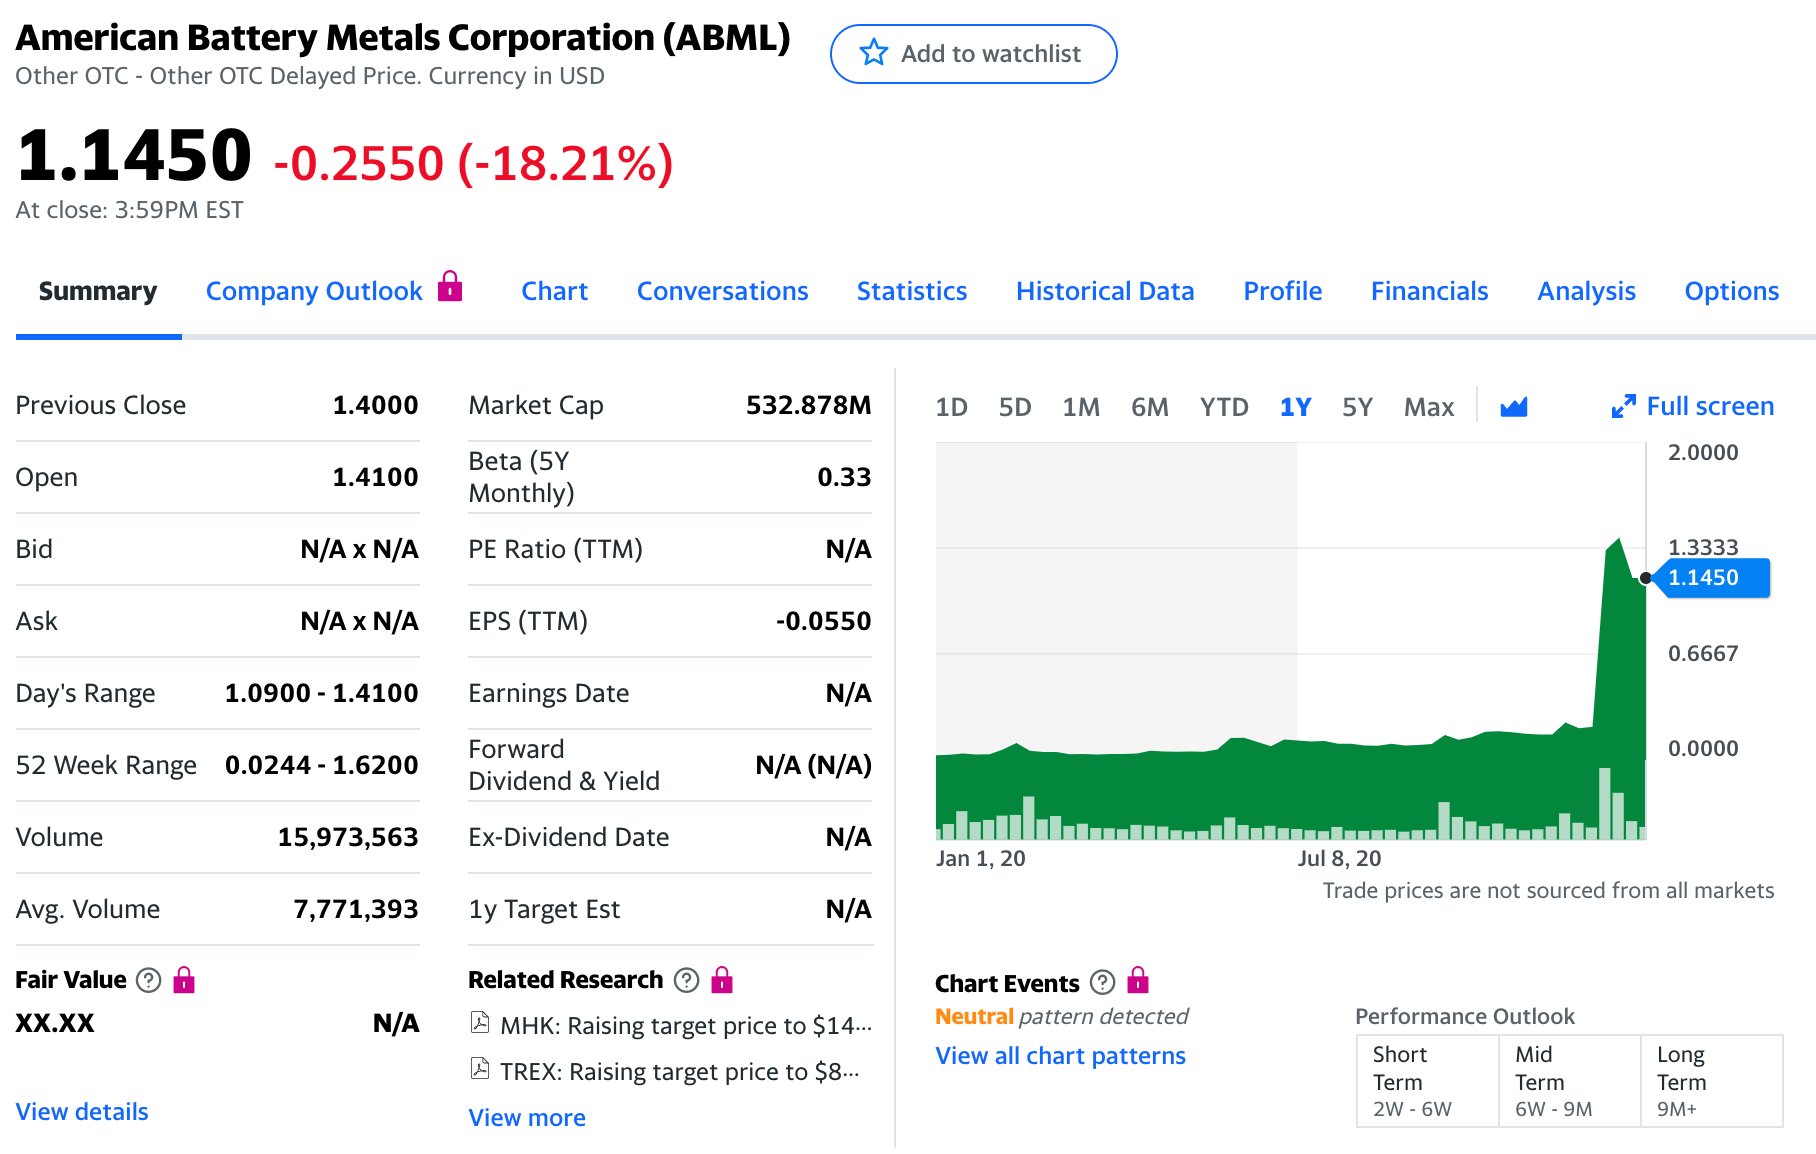
Task: Select the Max chart range
Action: [1429, 407]
